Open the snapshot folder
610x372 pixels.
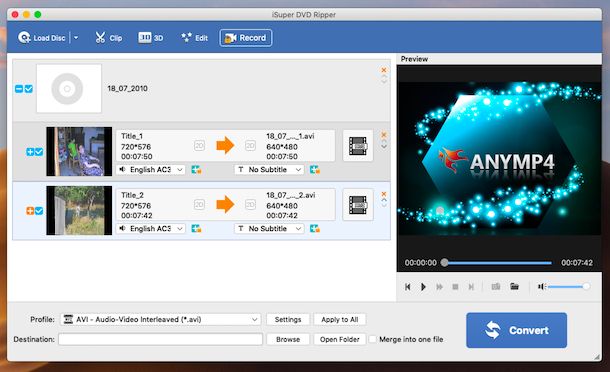click(514, 286)
